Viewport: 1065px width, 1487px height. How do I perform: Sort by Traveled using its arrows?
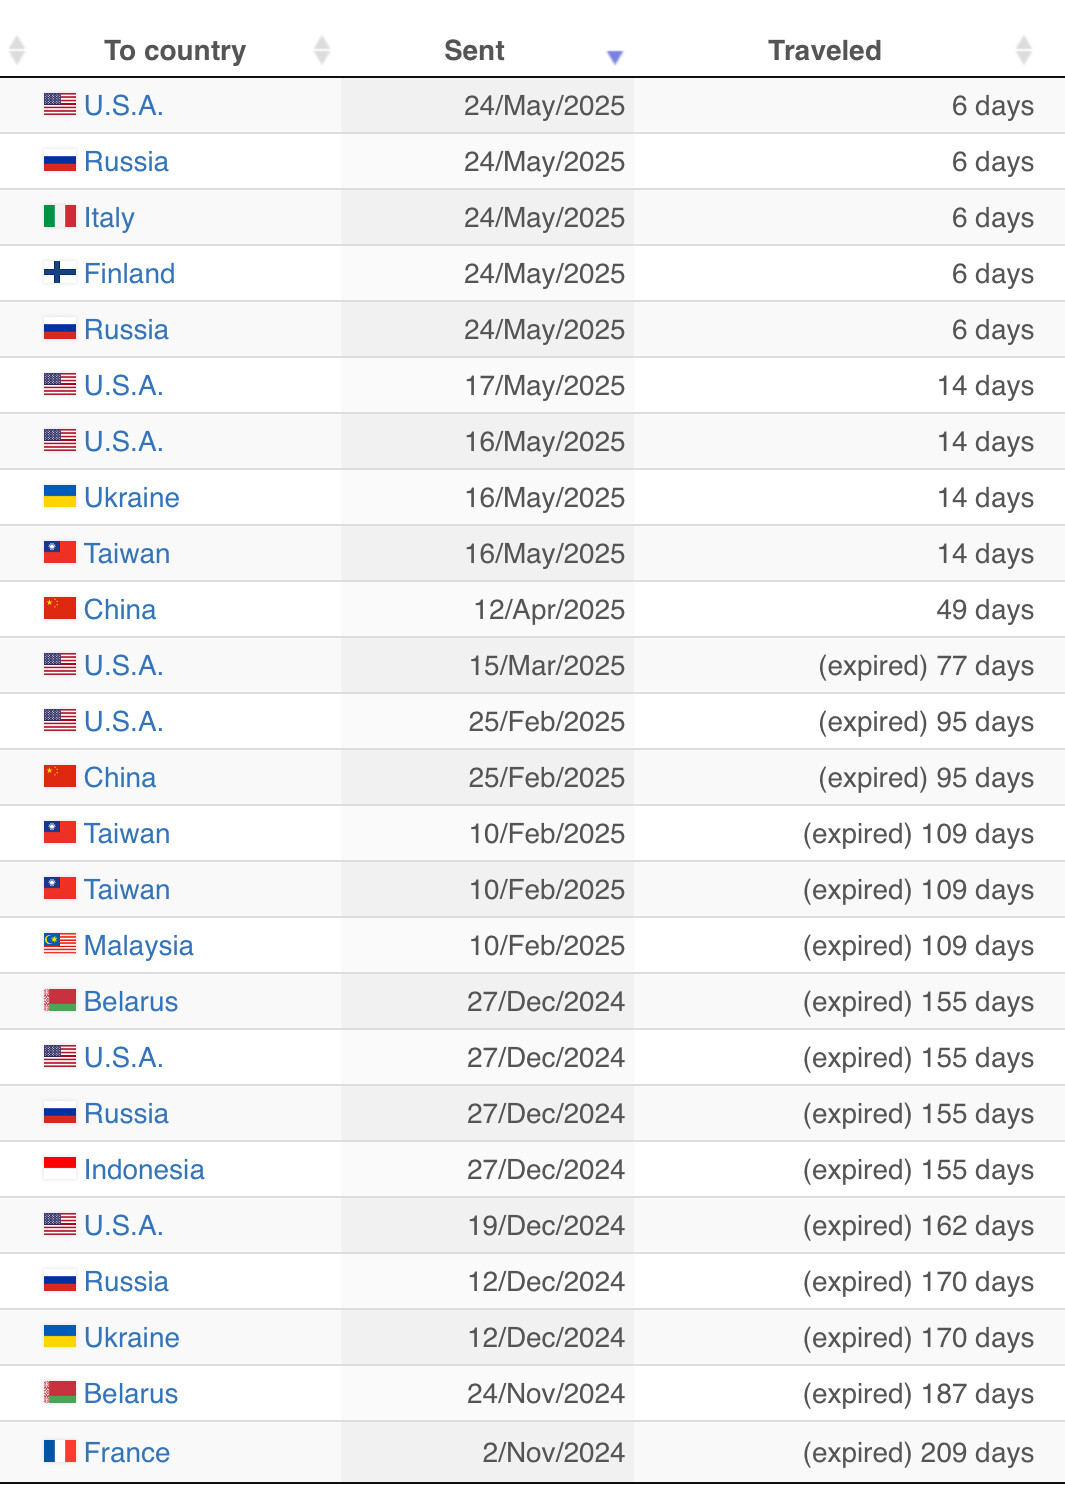[1023, 50]
